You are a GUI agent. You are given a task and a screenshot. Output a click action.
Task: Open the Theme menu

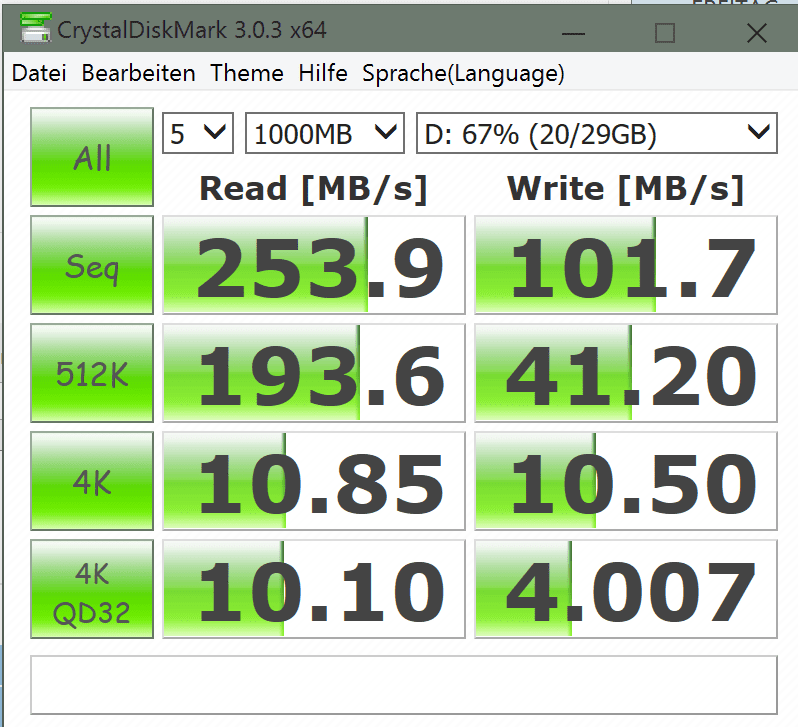(x=247, y=73)
